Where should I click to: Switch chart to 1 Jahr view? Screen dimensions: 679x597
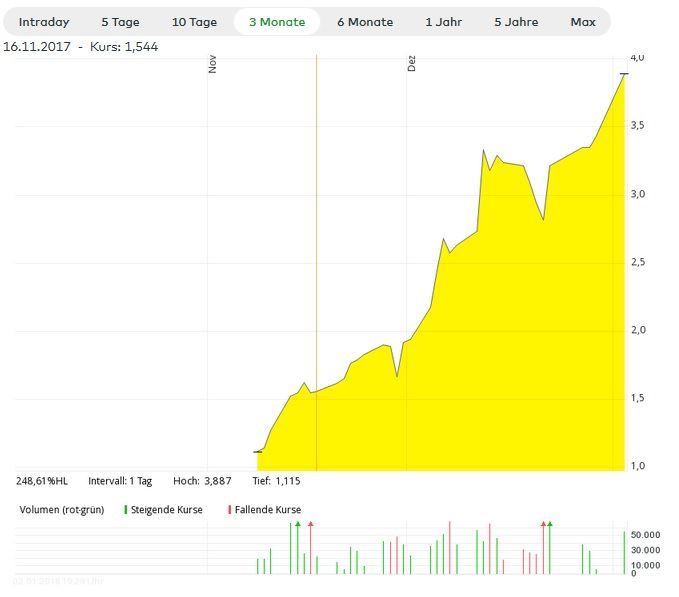coord(444,22)
